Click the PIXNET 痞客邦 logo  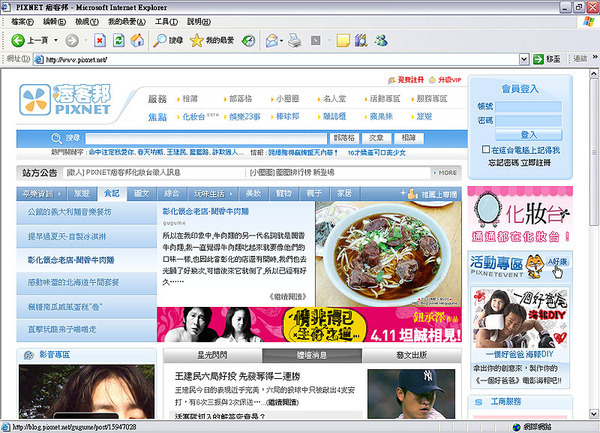tap(65, 100)
